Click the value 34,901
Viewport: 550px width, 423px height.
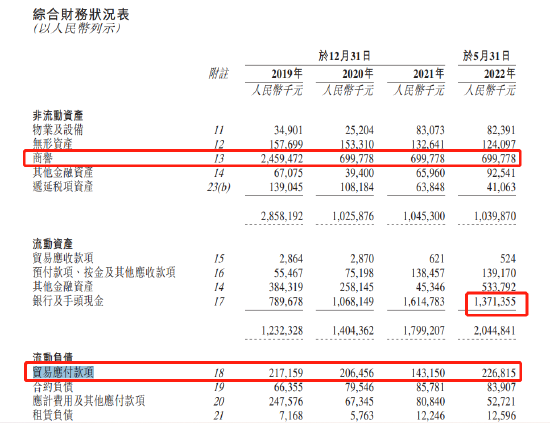pyautogui.click(x=288, y=130)
